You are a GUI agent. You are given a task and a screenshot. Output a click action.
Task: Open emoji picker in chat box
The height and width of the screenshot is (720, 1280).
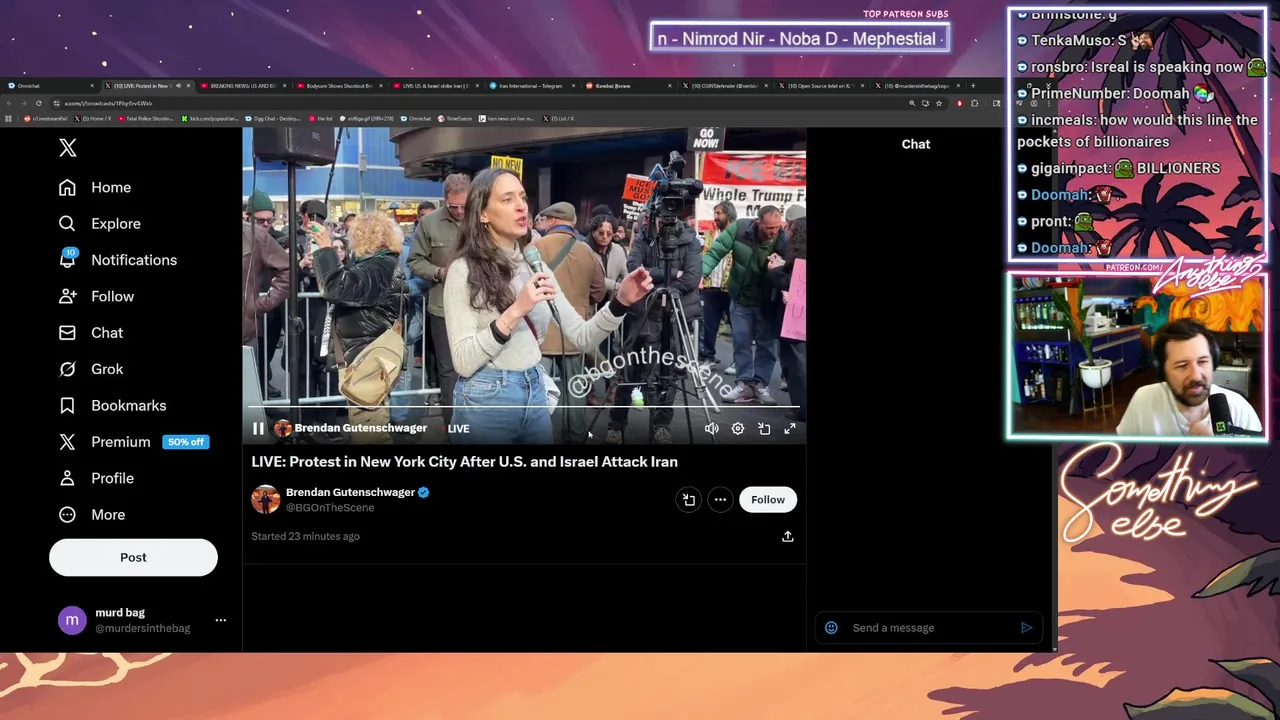[x=831, y=628]
